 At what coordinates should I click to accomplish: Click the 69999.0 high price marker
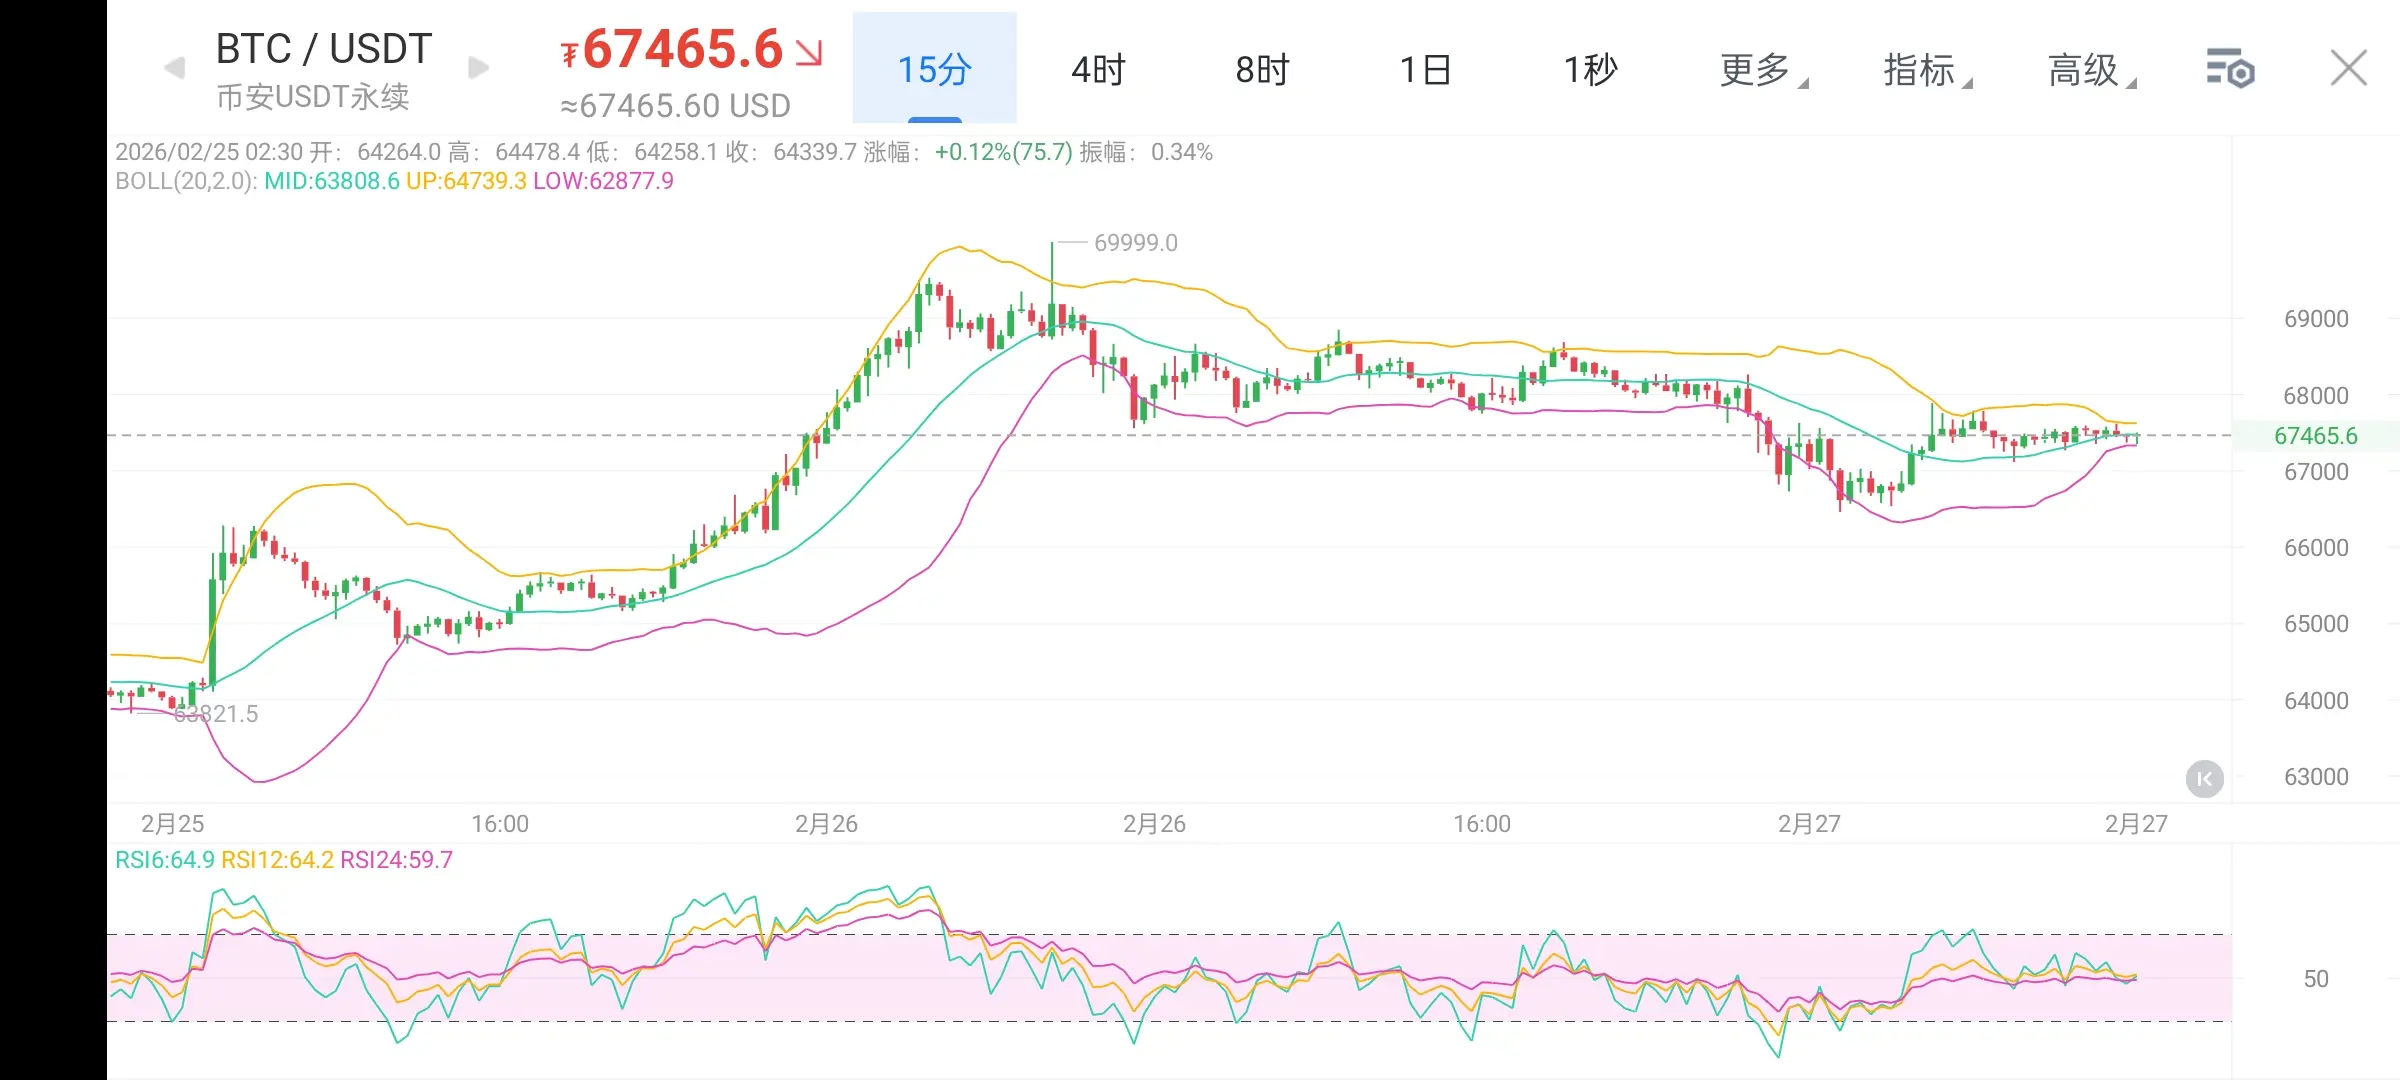coord(1135,243)
